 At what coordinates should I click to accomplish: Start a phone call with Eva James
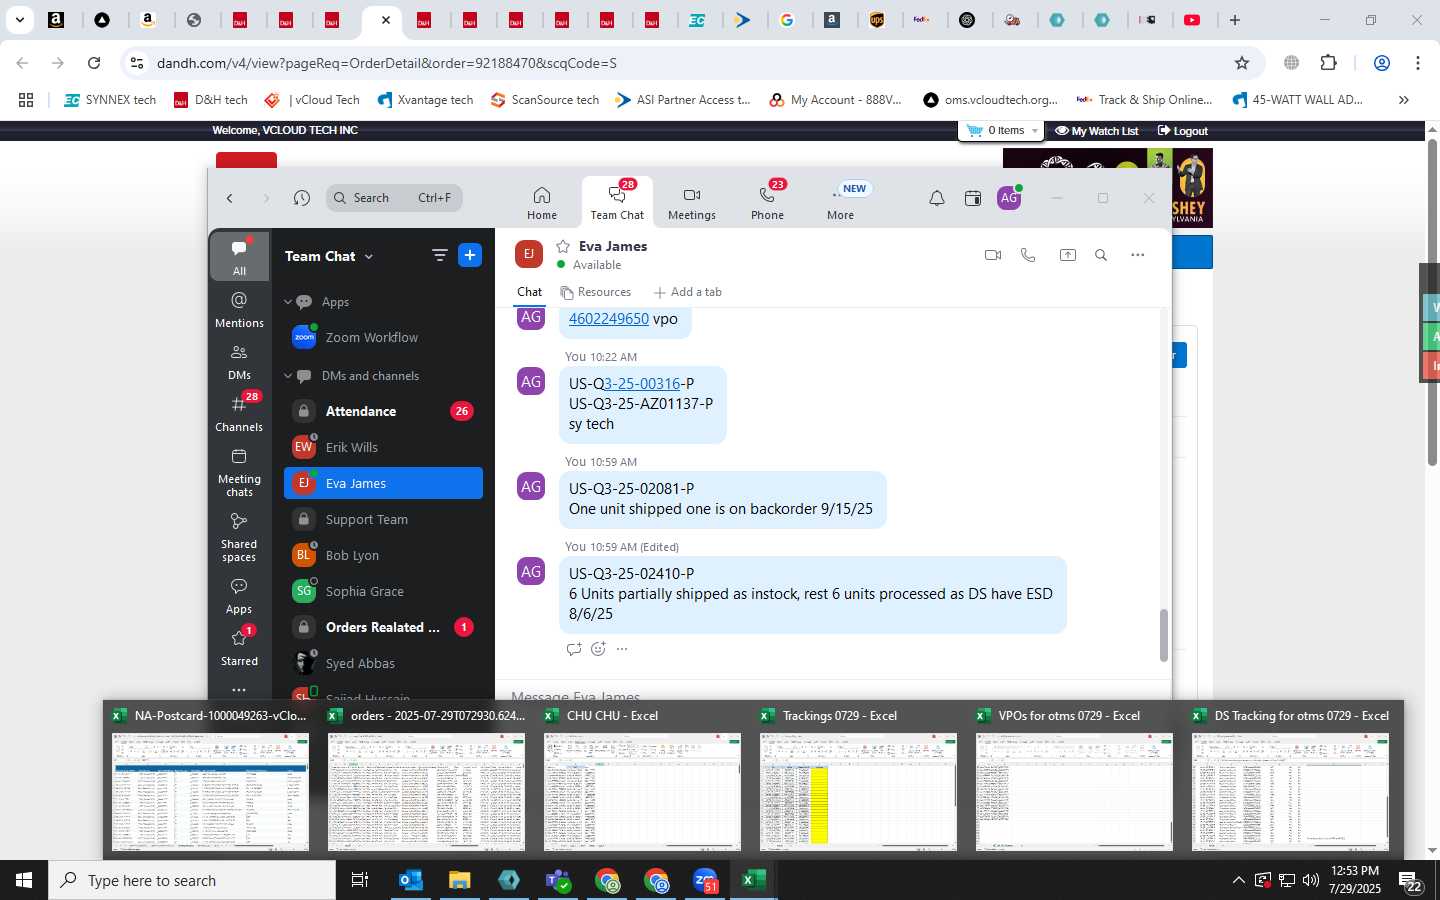pyautogui.click(x=1028, y=255)
